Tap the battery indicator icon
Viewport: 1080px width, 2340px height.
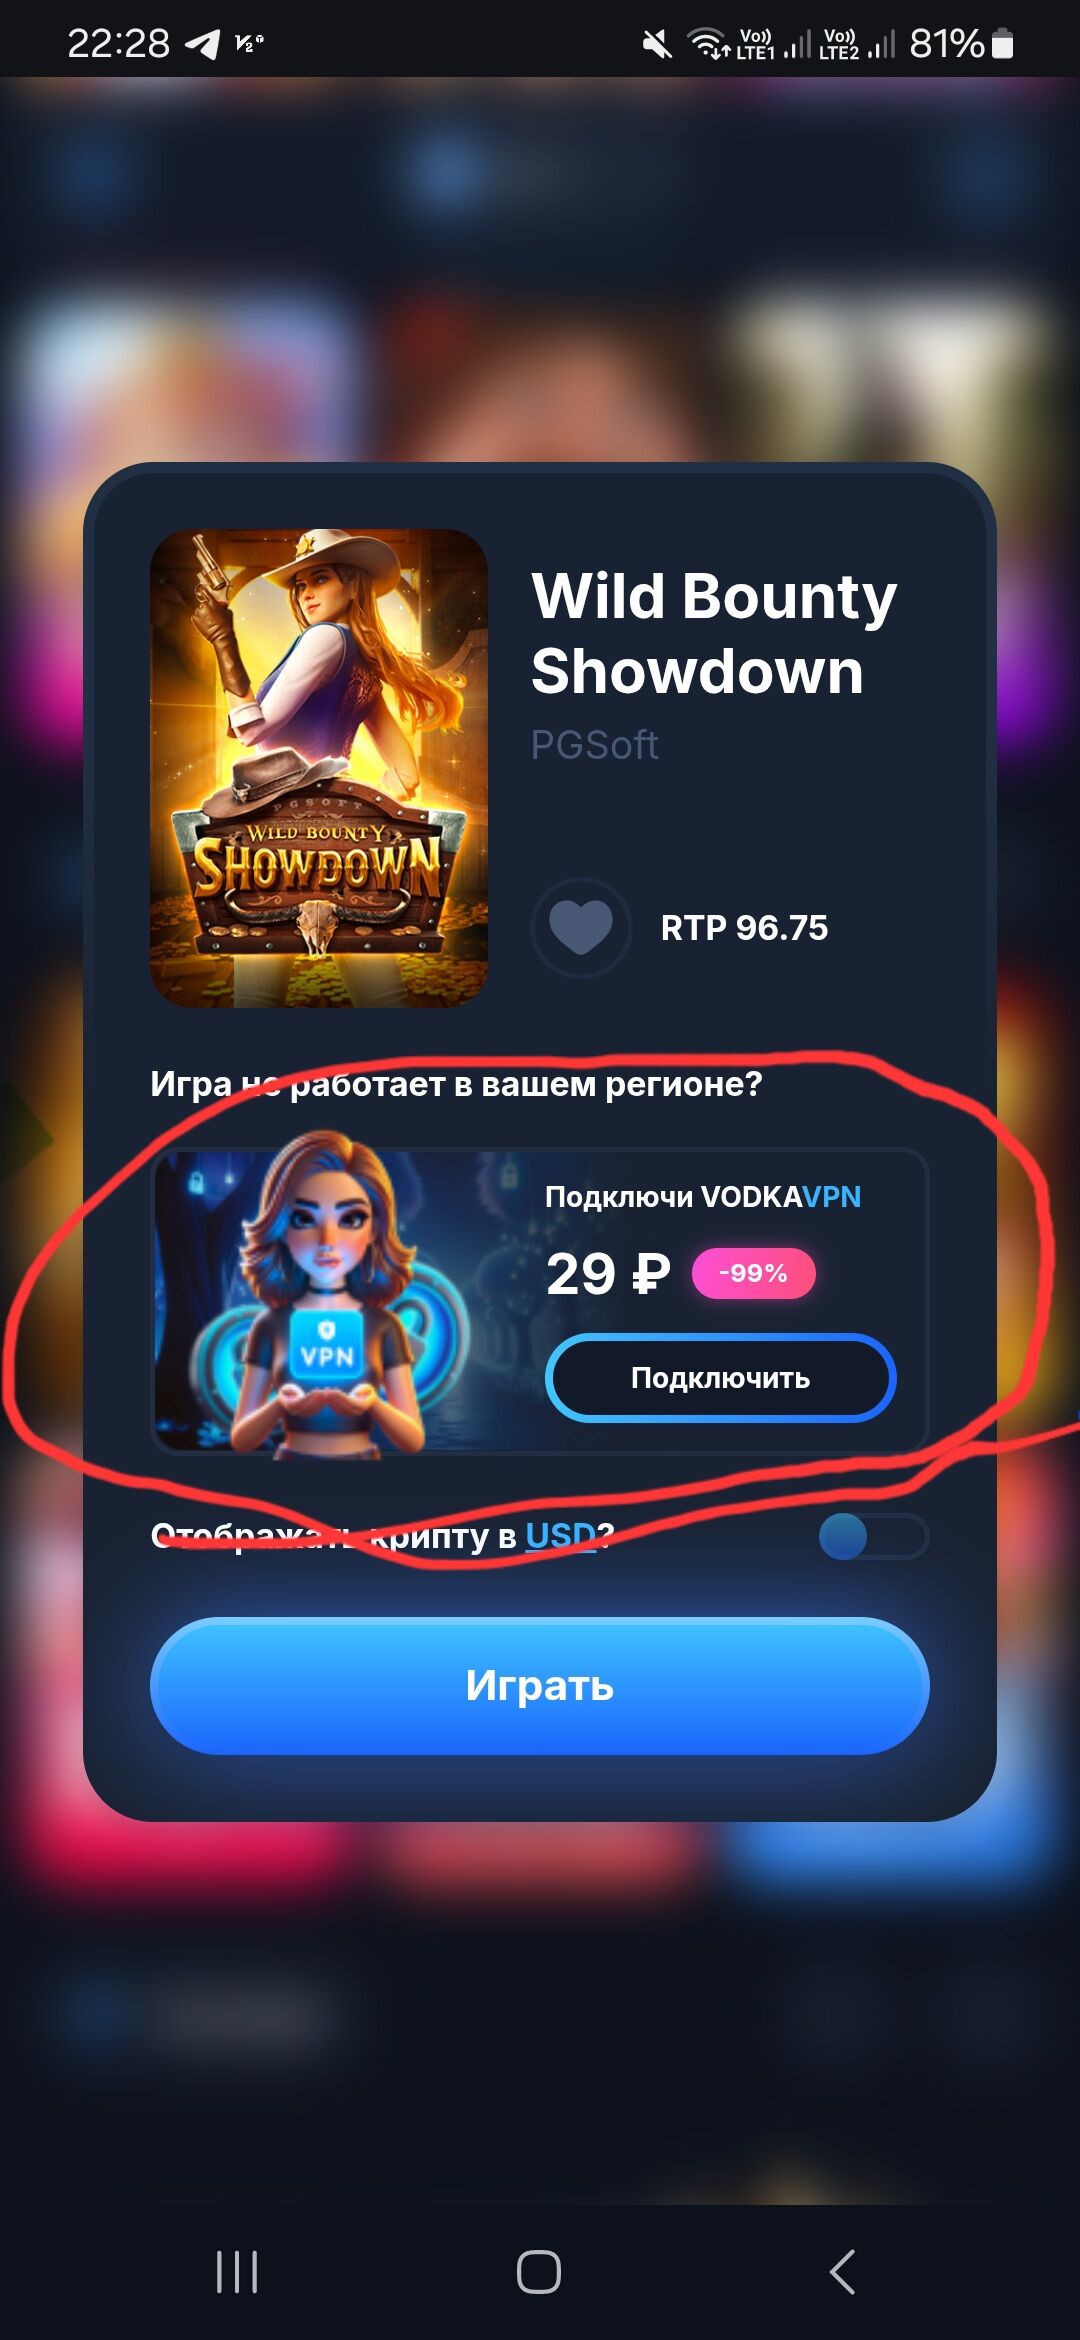pos(1003,44)
